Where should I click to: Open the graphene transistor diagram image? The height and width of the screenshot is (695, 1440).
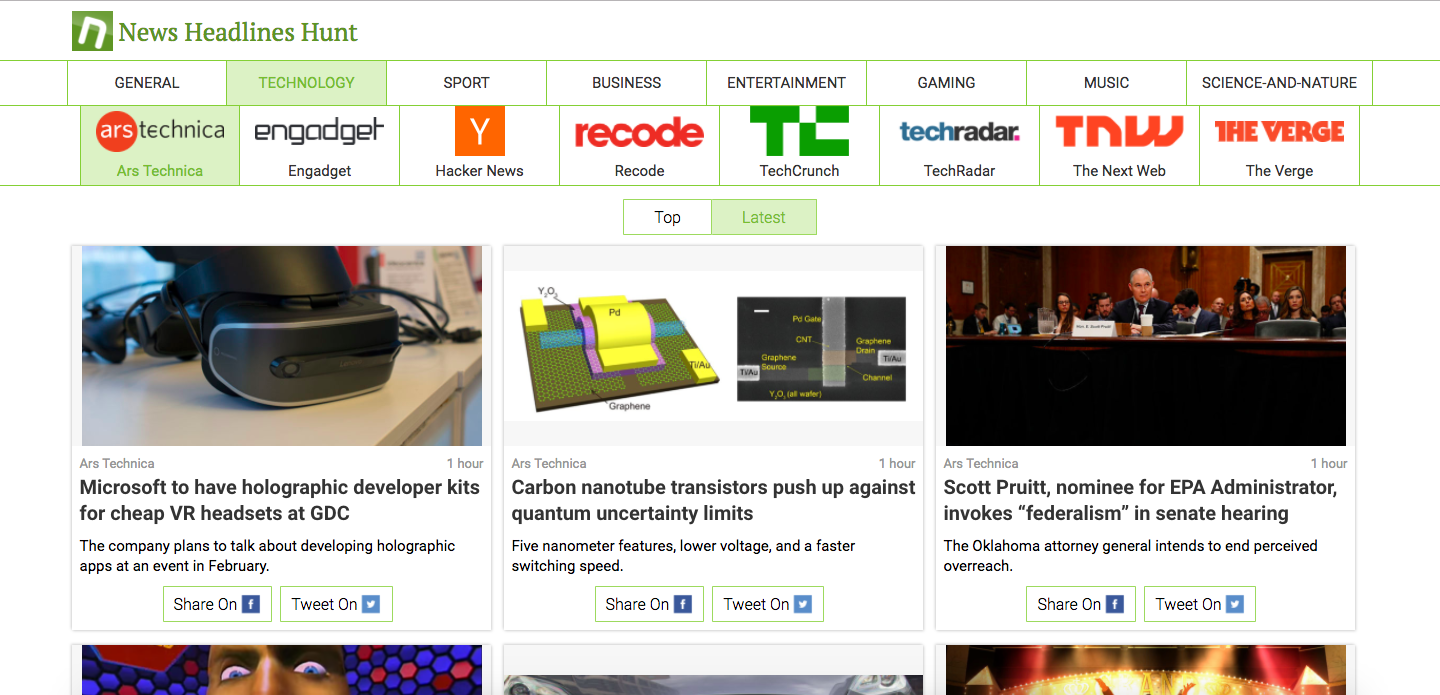point(713,346)
